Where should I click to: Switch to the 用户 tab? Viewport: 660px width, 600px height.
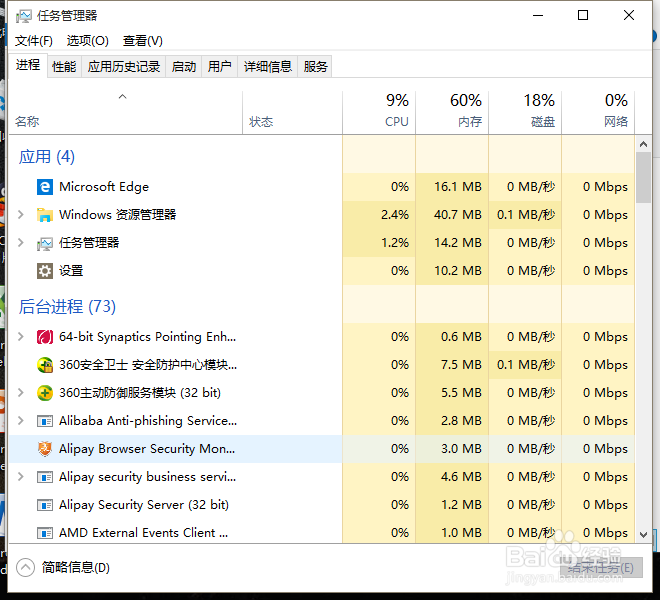point(220,67)
